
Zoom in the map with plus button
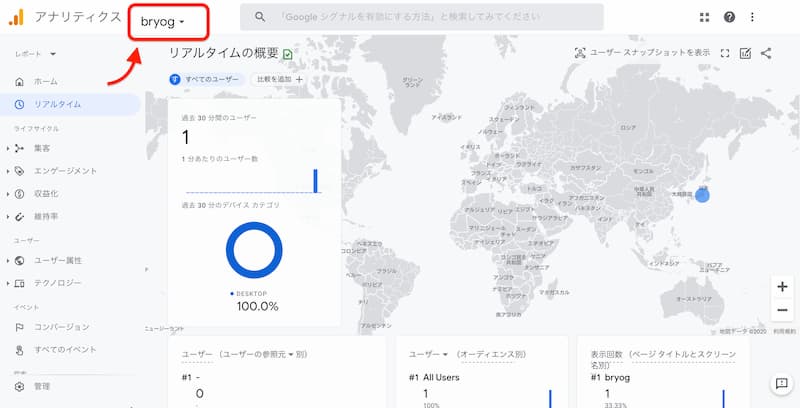[x=782, y=287]
